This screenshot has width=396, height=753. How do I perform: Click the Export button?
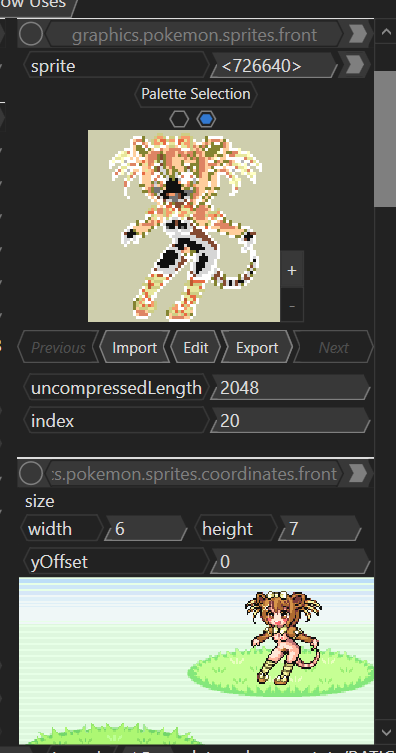coord(257,347)
